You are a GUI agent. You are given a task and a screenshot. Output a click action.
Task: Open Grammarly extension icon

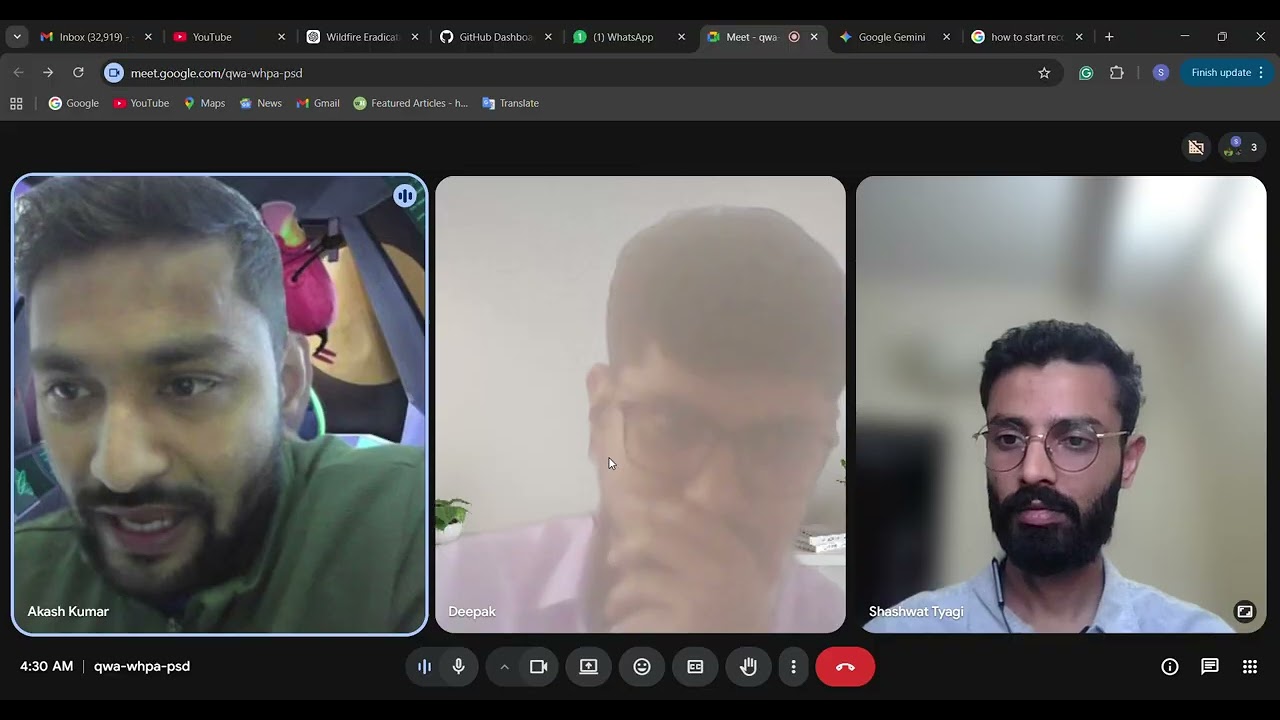(x=1086, y=73)
